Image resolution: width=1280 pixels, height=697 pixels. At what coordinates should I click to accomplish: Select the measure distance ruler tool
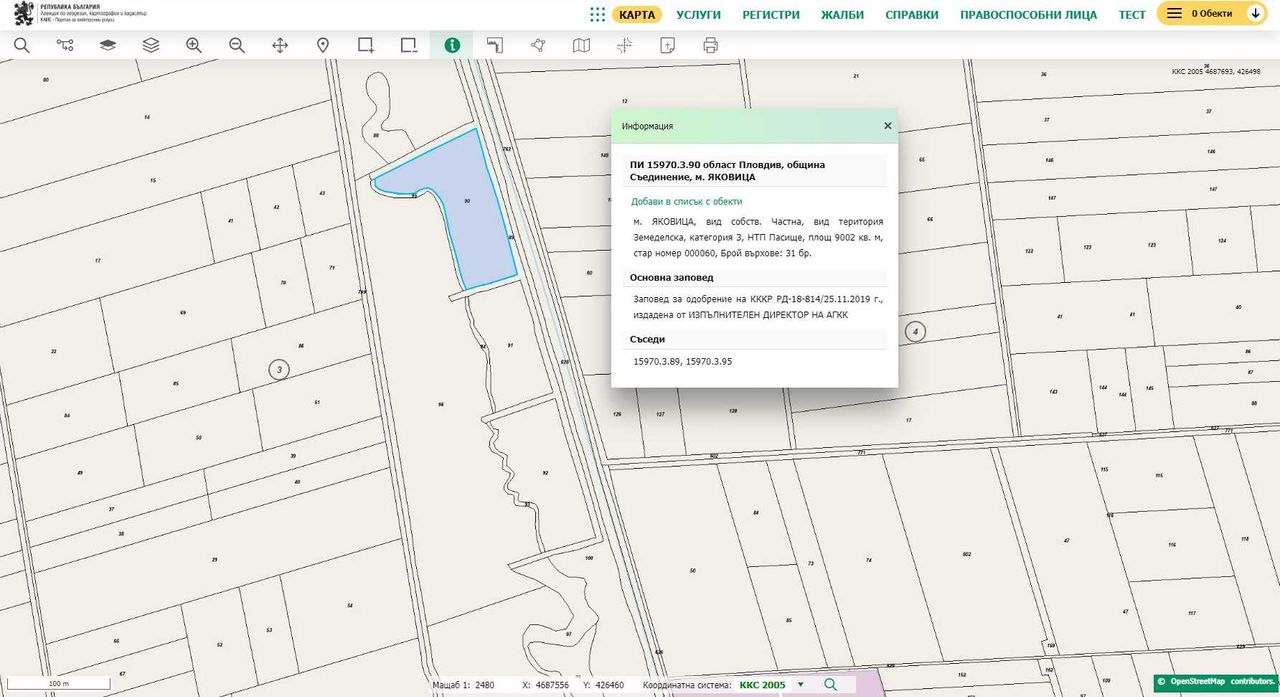pos(495,45)
